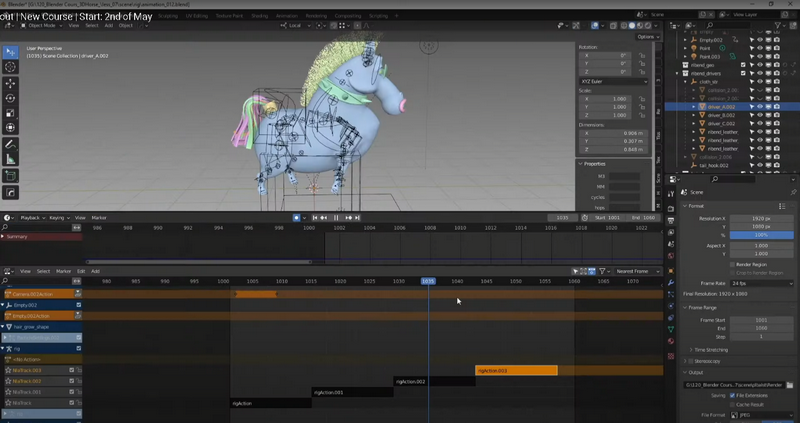Image resolution: width=800 pixels, height=423 pixels.
Task: Uncheck File Extensions option
Action: click(733, 395)
